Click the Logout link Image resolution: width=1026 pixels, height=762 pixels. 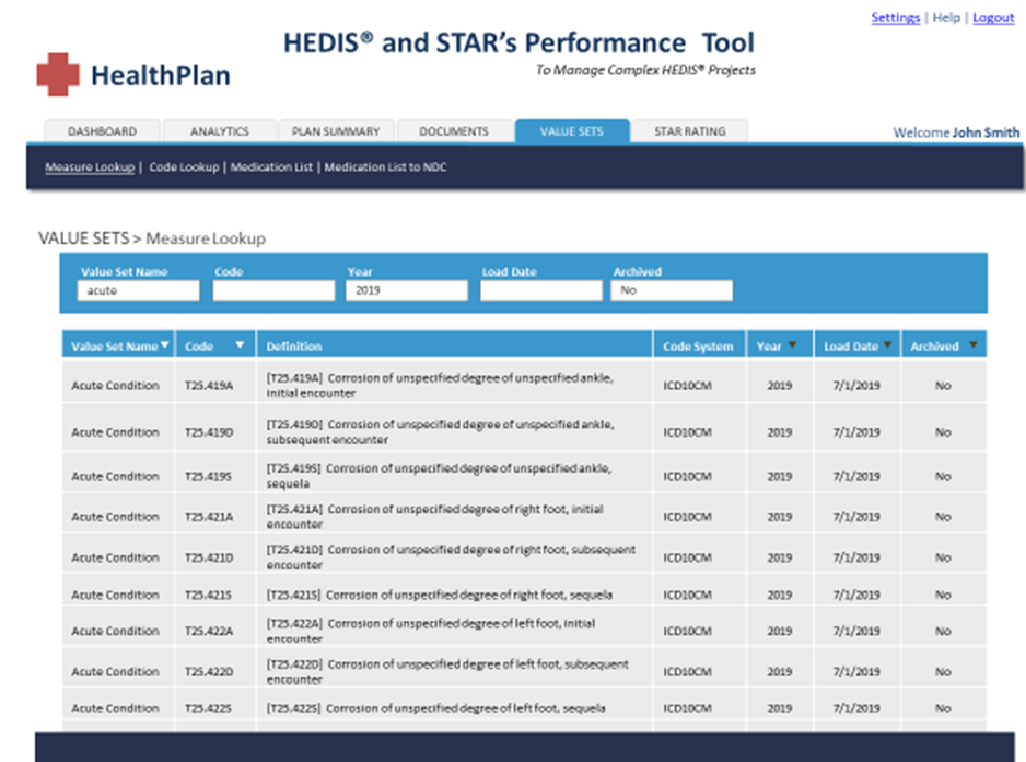point(993,18)
